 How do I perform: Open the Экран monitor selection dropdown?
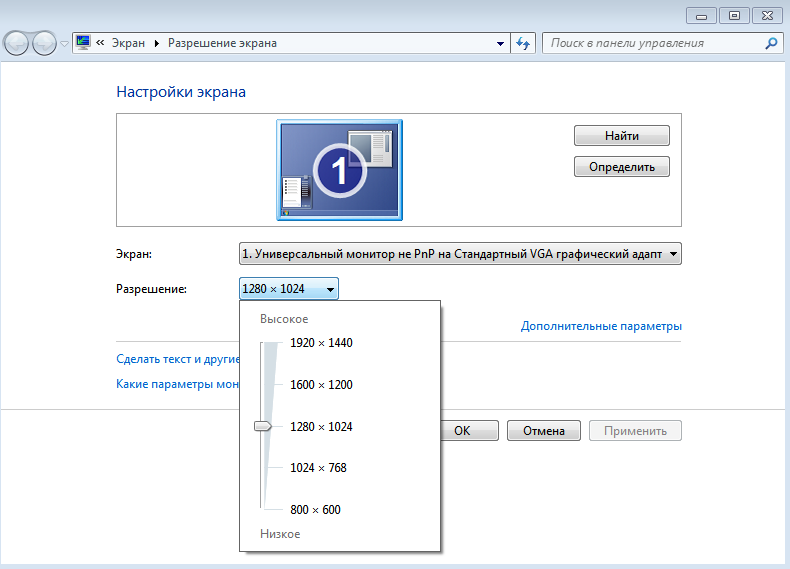pyautogui.click(x=460, y=254)
